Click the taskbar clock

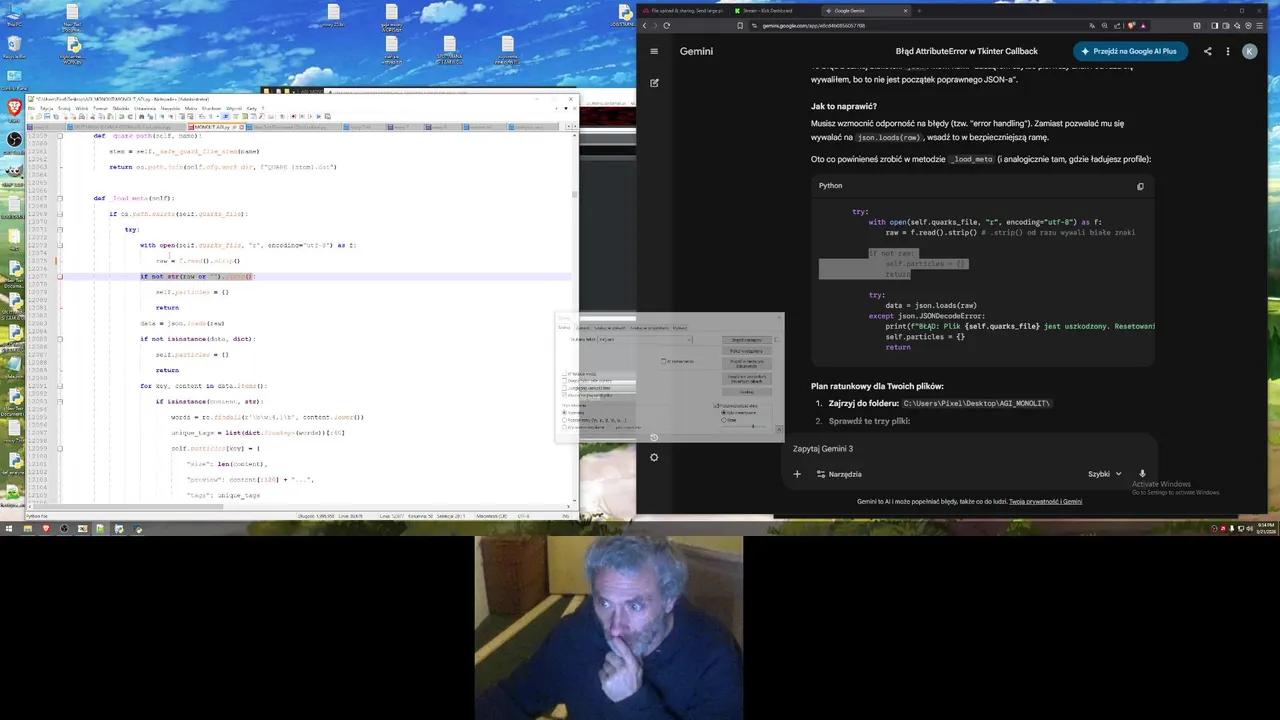(x=1264, y=528)
